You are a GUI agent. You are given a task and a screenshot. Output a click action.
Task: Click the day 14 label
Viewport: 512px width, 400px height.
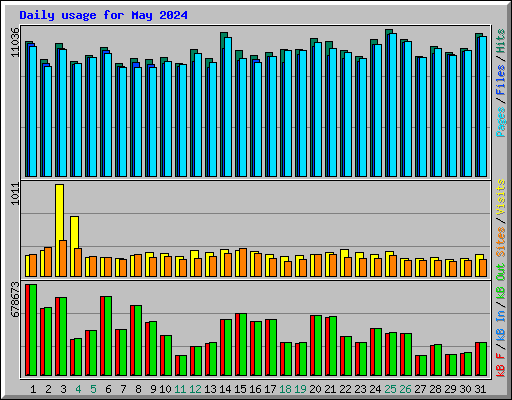225,389
